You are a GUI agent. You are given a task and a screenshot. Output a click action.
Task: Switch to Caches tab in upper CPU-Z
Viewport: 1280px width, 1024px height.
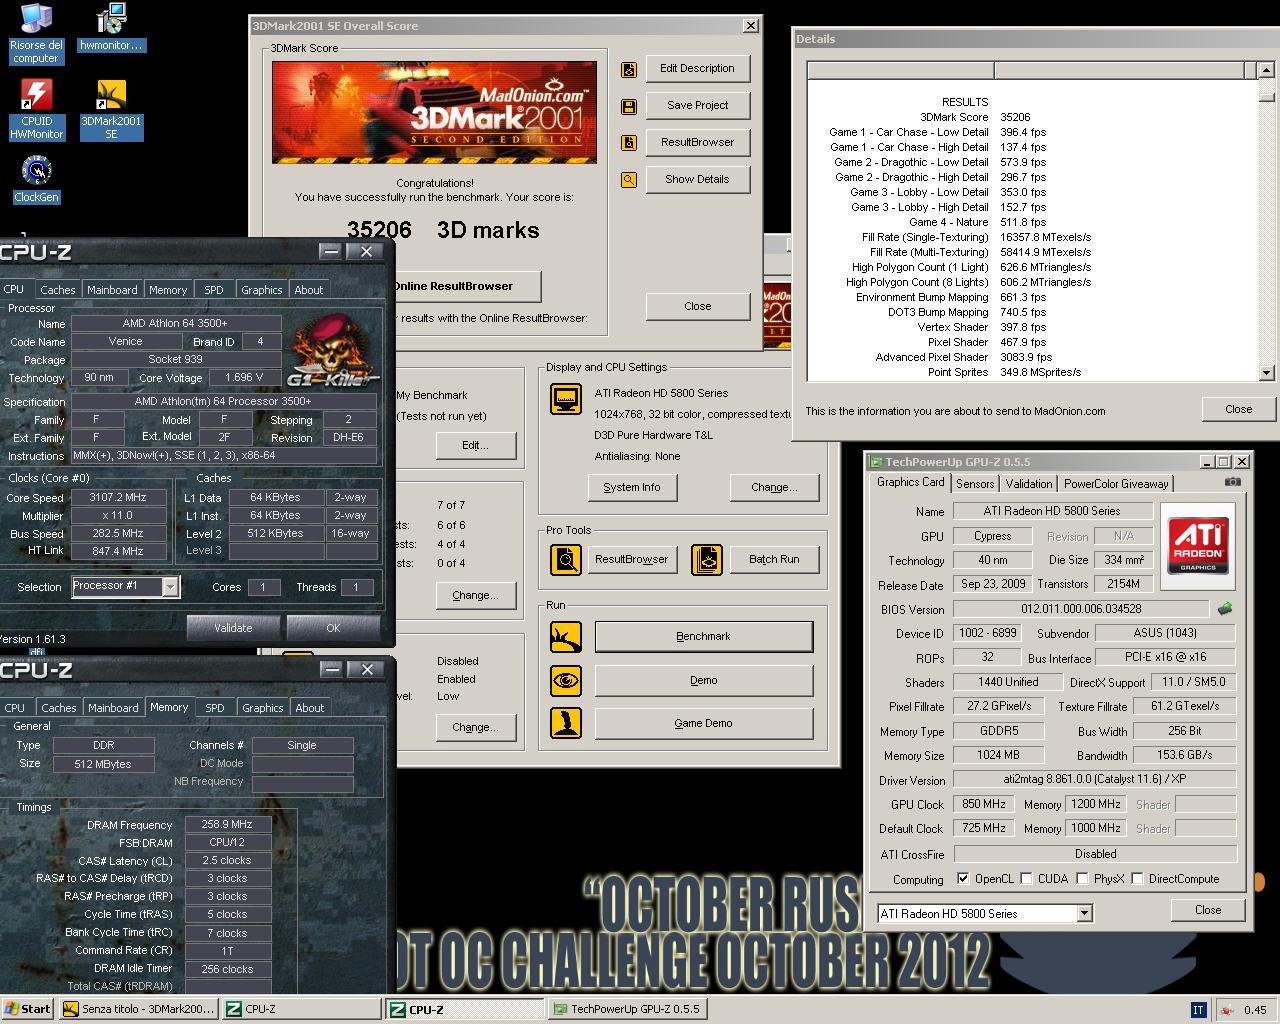(57, 290)
